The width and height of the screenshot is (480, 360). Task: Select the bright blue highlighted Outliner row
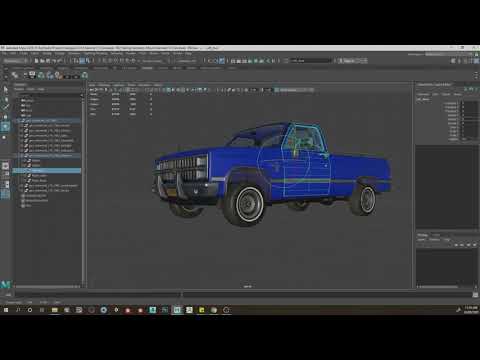(x=47, y=171)
